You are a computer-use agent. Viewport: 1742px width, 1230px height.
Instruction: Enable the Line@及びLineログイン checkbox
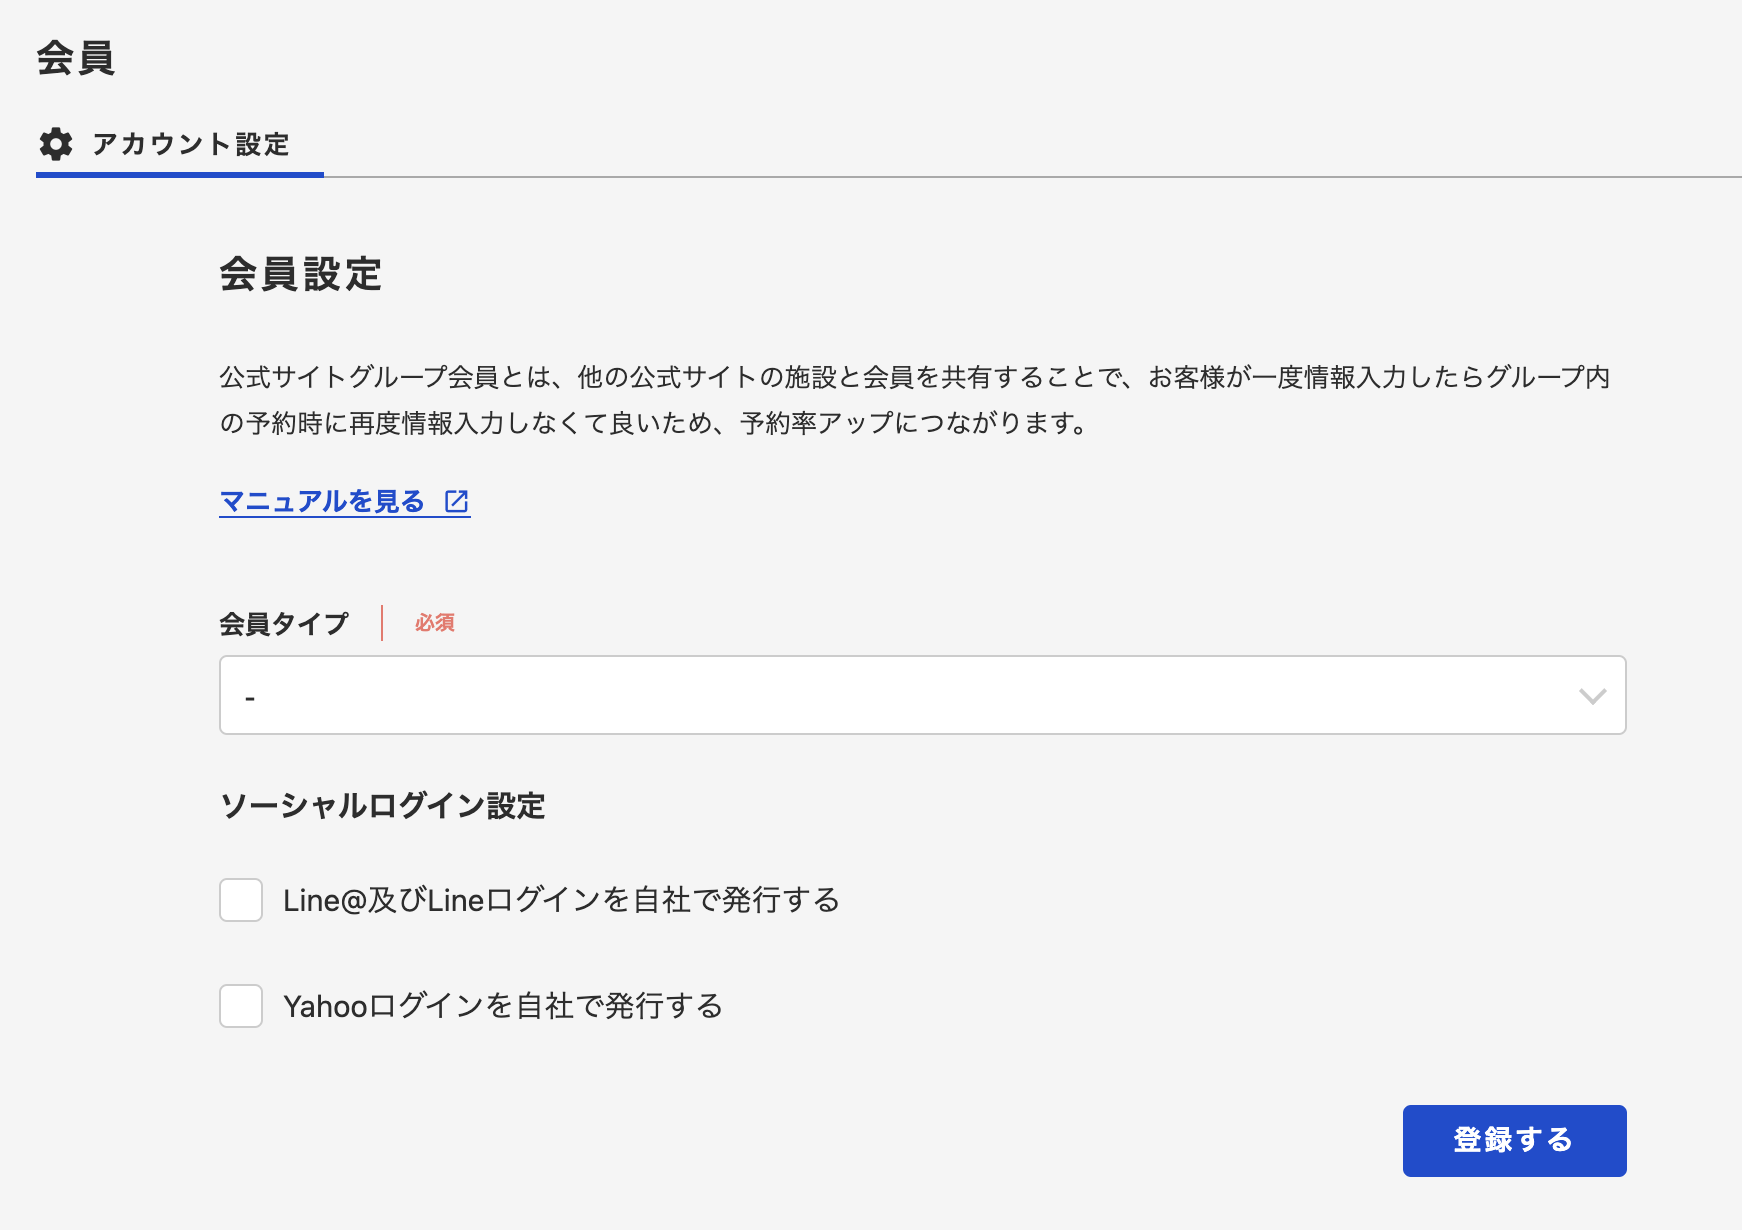point(241,900)
